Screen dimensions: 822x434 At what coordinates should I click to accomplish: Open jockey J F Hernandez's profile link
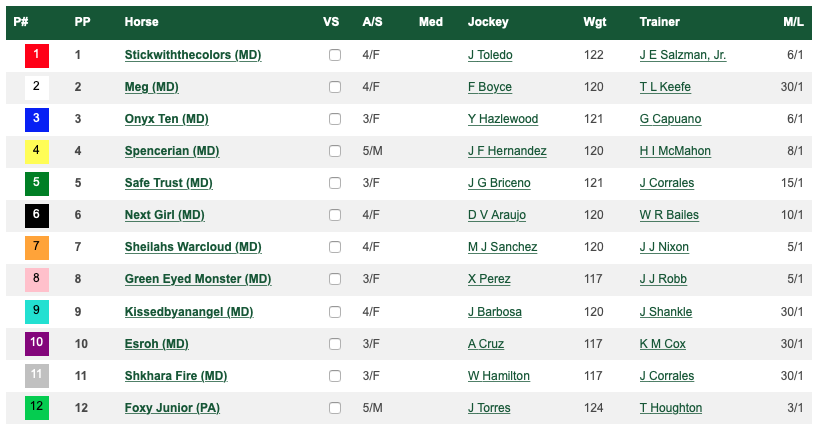tap(507, 151)
